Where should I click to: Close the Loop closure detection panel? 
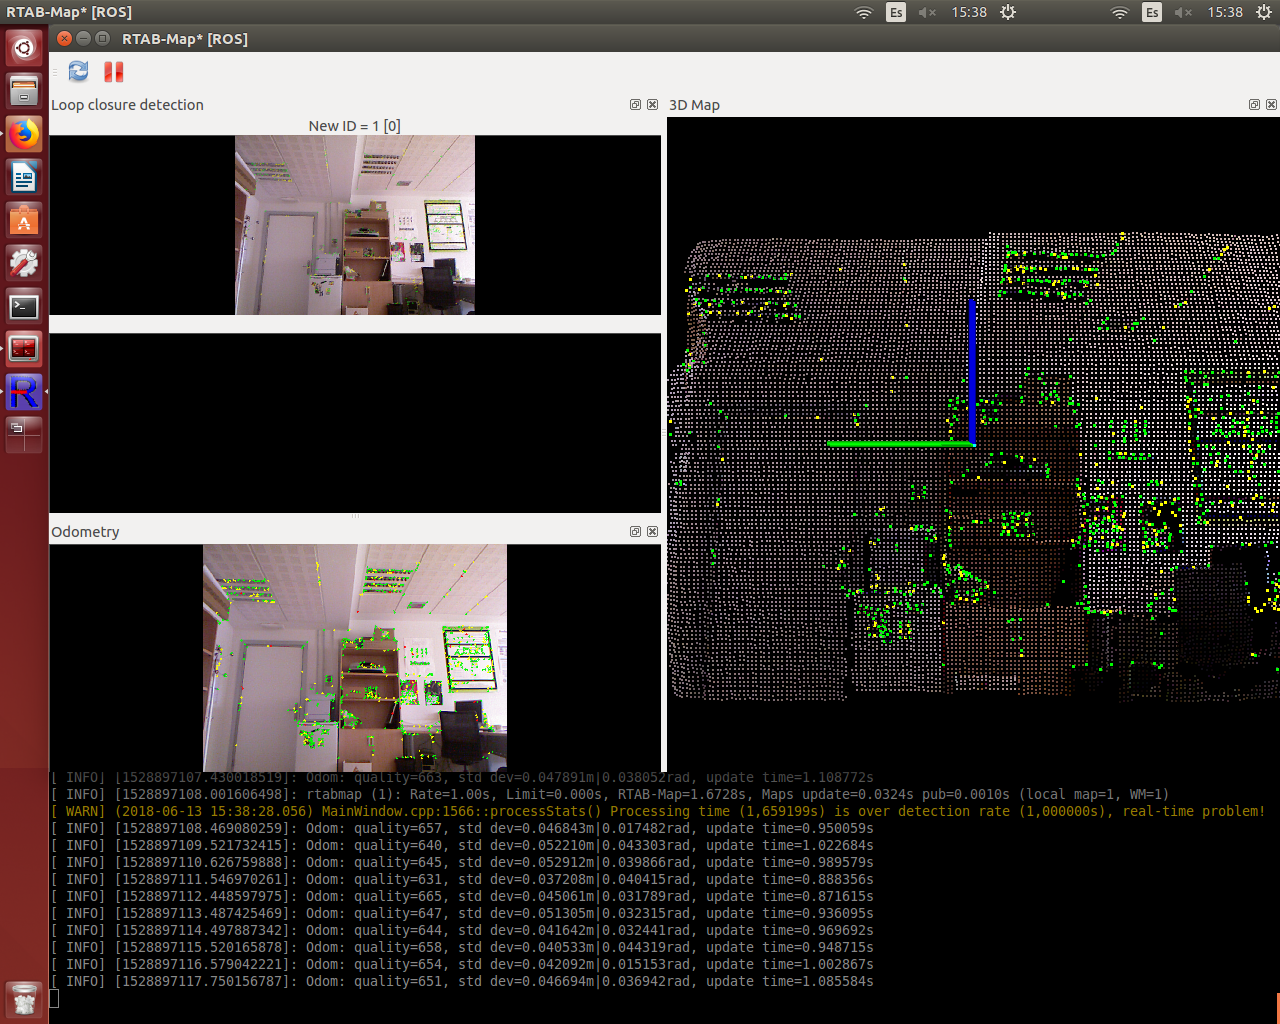tap(652, 105)
